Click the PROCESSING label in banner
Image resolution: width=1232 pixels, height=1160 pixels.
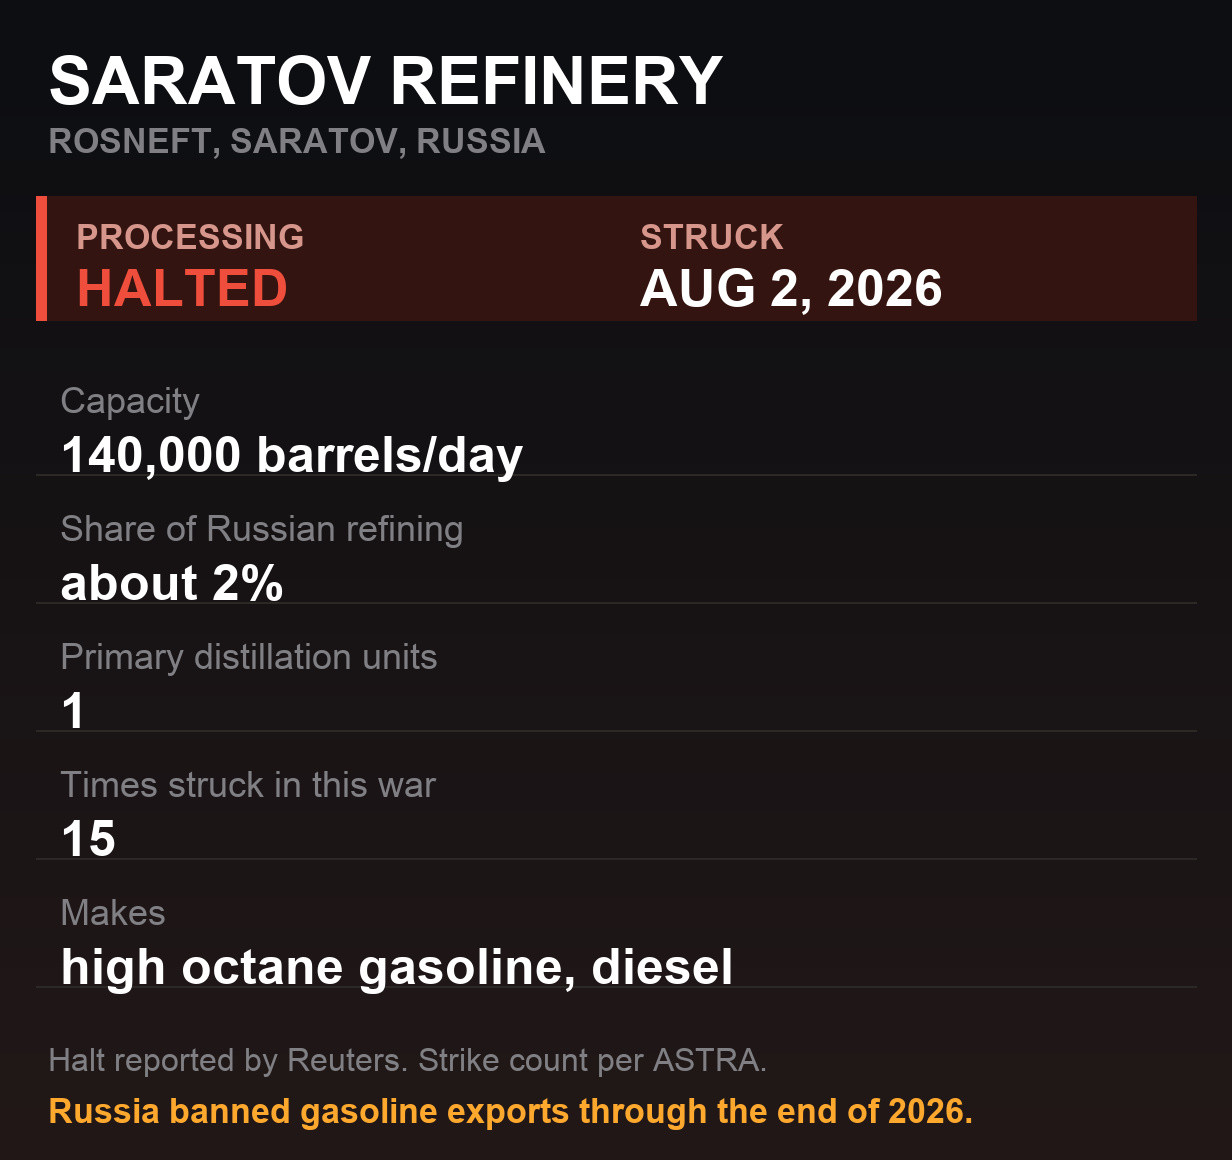pyautogui.click(x=190, y=237)
